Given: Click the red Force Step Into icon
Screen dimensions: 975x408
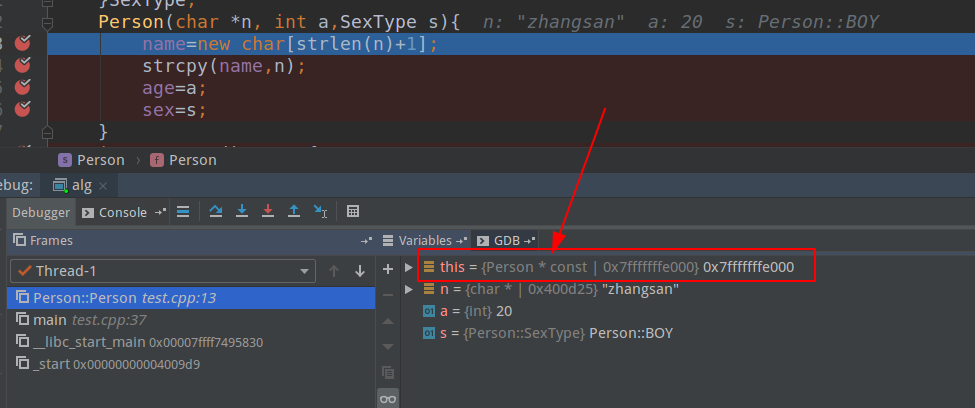Looking at the screenshot, I should 267,211.
